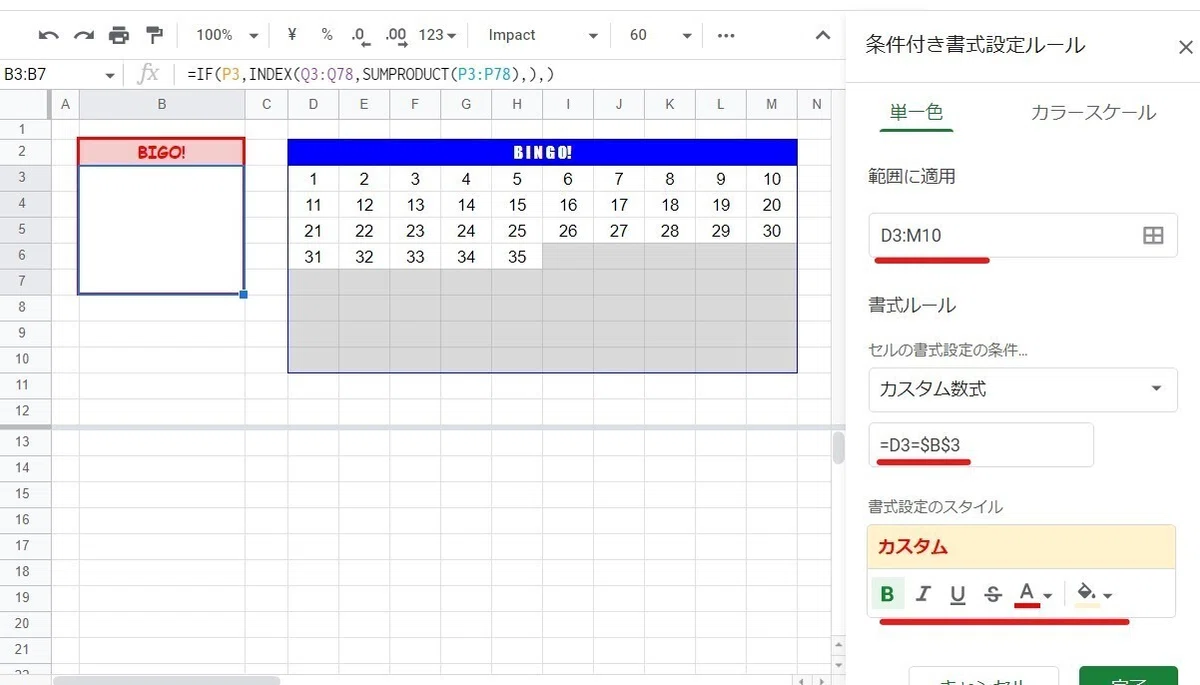Image resolution: width=1200 pixels, height=685 pixels.
Task: Open the fill color picker in style
Action: 1094,595
